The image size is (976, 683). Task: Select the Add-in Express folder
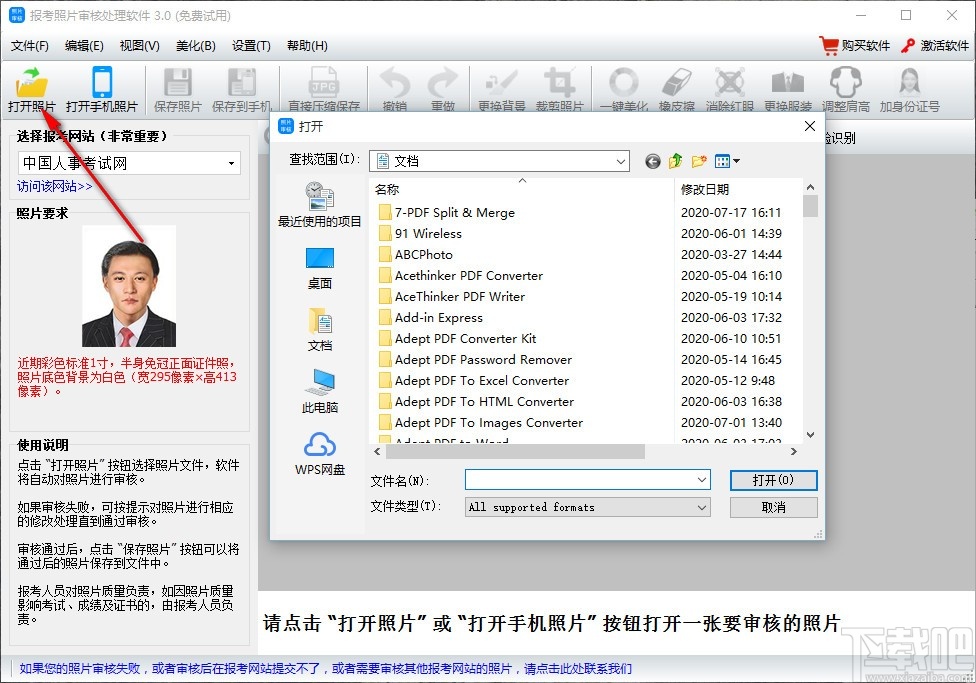(x=430, y=318)
